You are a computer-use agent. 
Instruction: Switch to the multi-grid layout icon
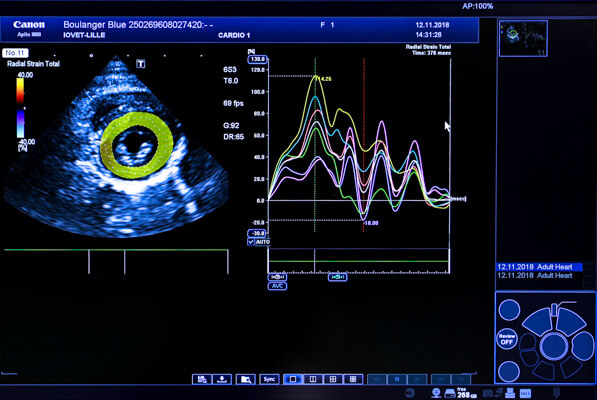353,379
